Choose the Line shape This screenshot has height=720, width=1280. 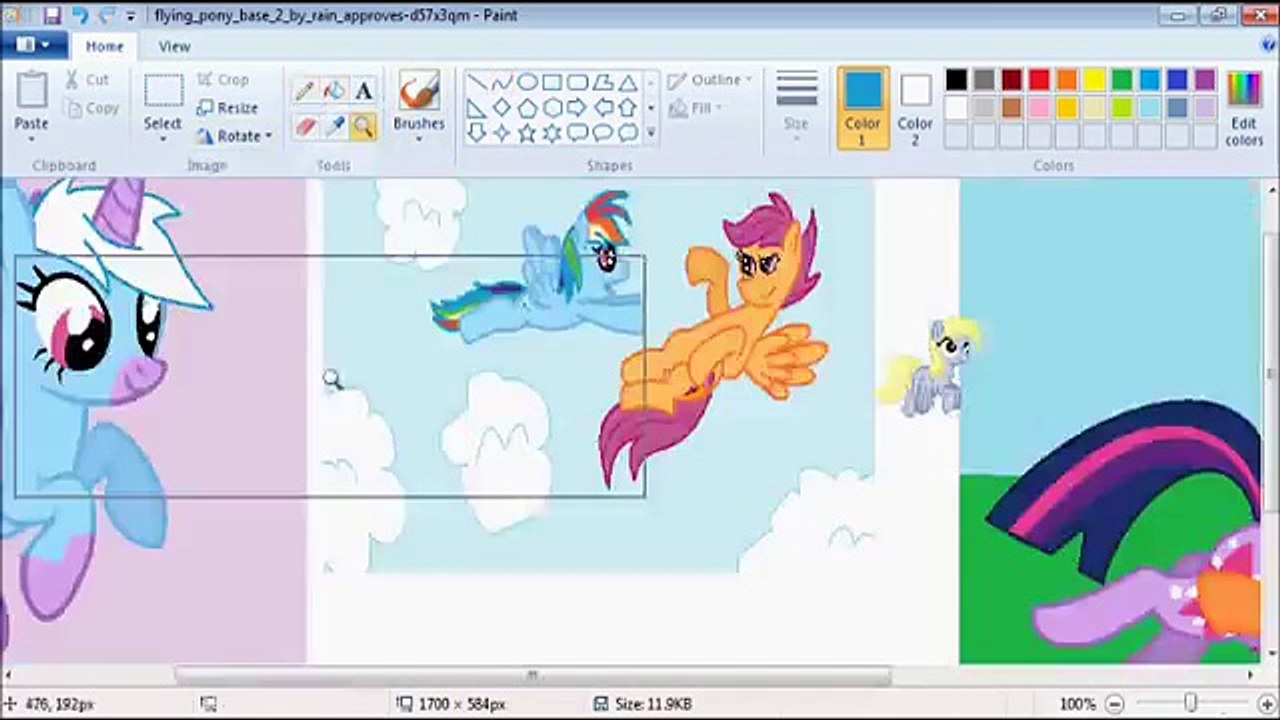pos(477,83)
